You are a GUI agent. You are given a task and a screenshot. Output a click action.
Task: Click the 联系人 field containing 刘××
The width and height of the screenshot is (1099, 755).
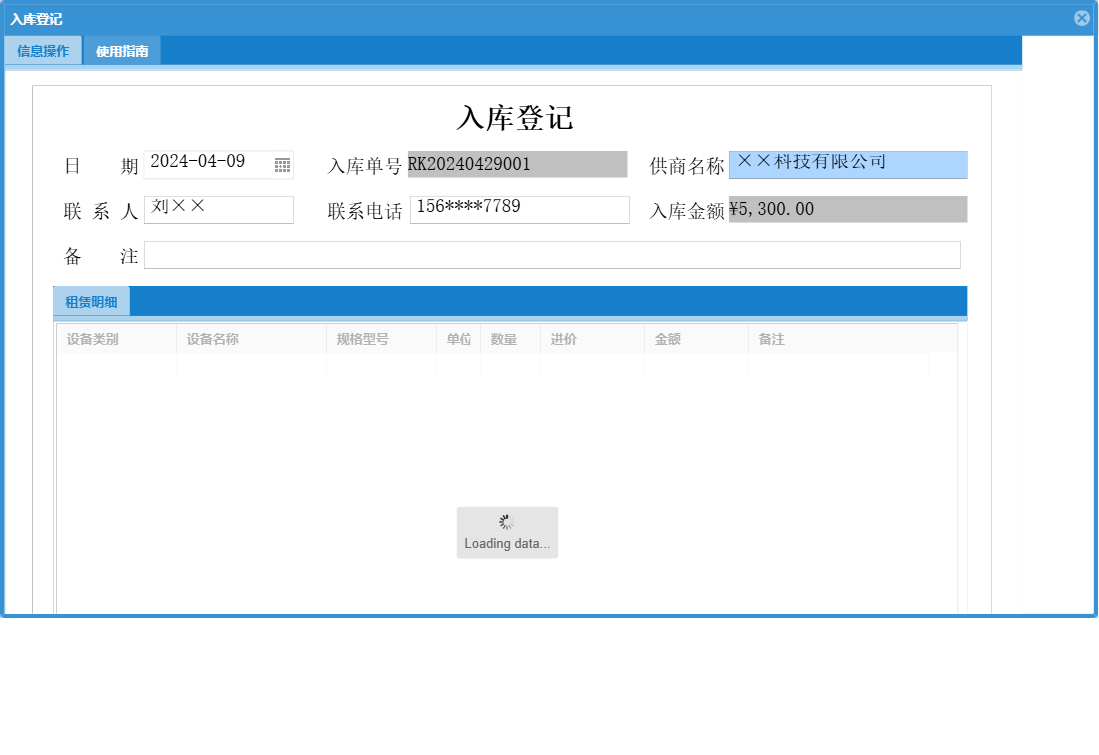click(219, 209)
